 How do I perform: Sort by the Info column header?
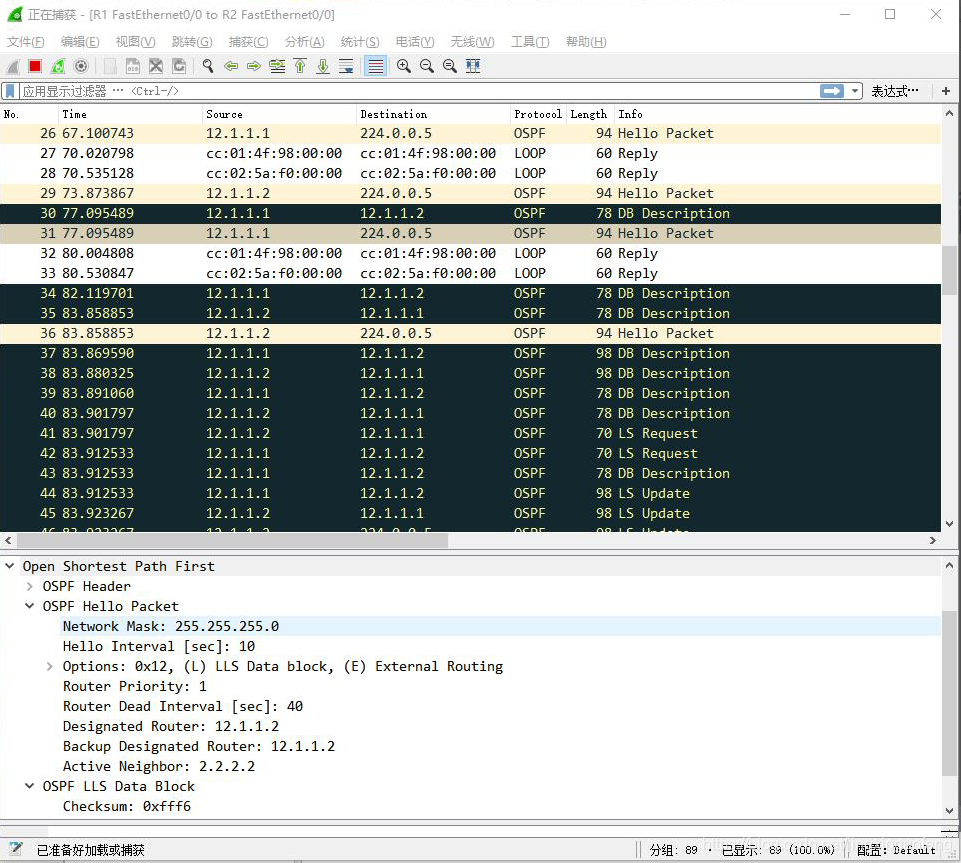(x=777, y=114)
